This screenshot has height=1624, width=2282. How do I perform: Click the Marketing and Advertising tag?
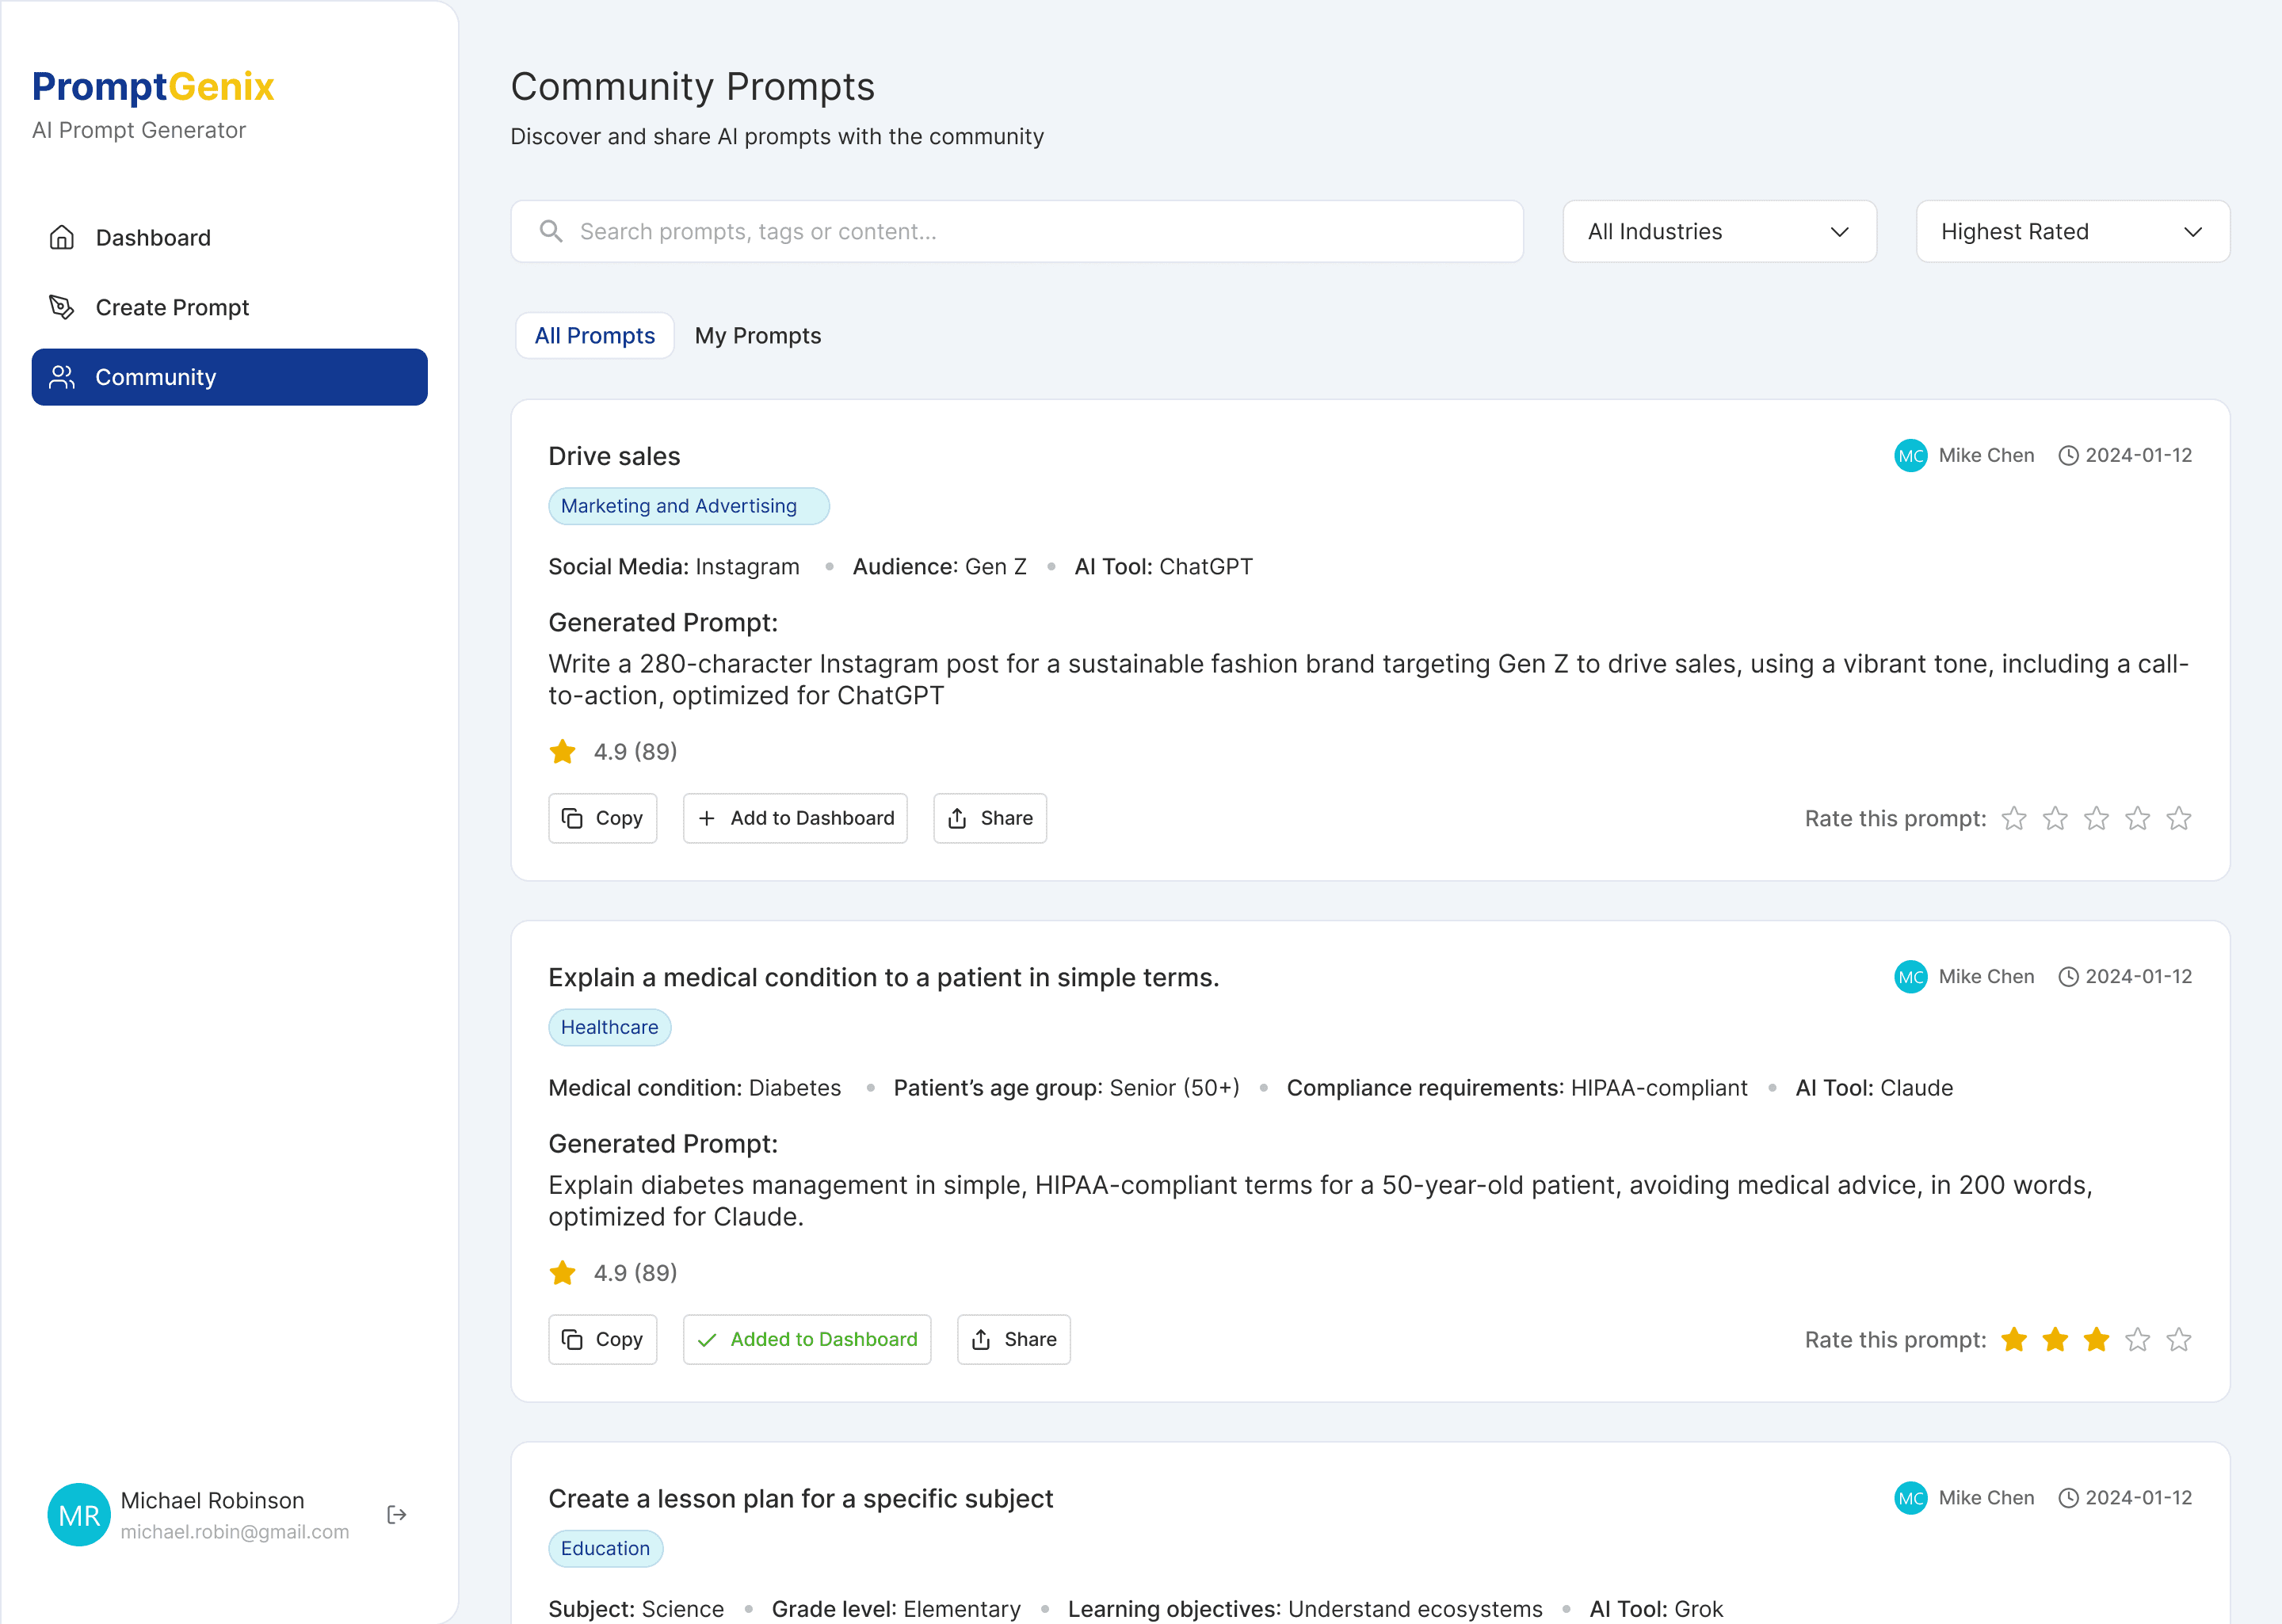(688, 506)
